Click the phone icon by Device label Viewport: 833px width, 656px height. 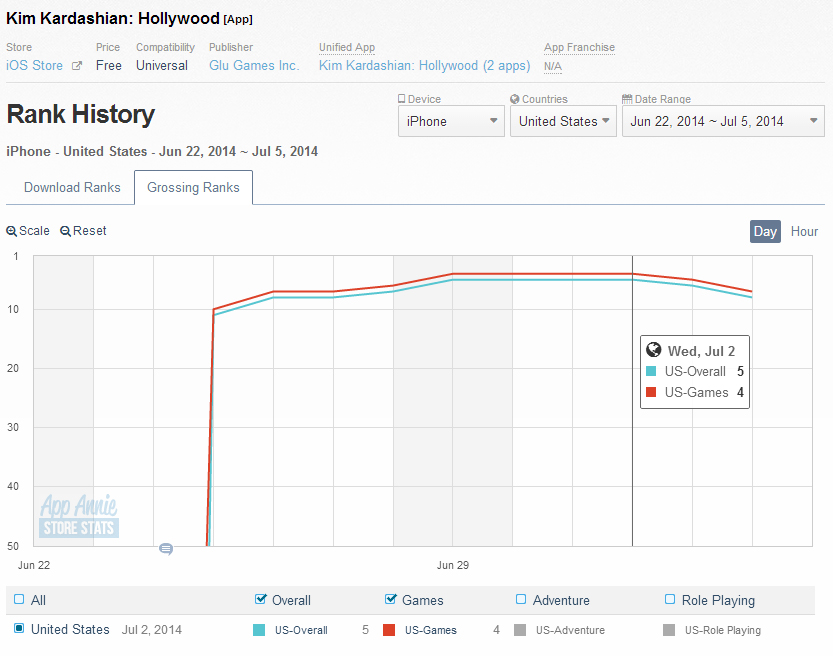402,99
